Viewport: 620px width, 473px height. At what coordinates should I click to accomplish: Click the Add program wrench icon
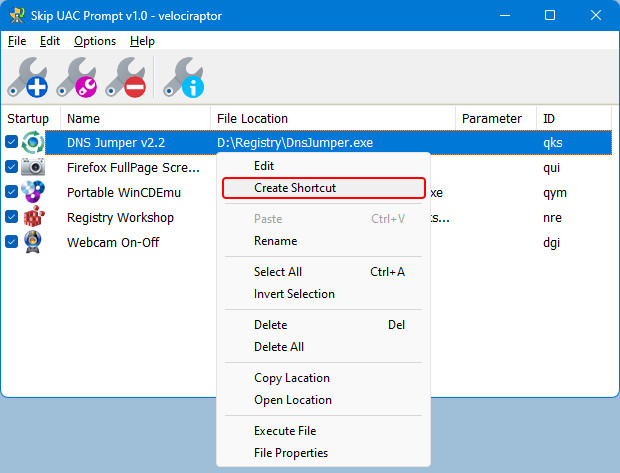pyautogui.click(x=28, y=77)
